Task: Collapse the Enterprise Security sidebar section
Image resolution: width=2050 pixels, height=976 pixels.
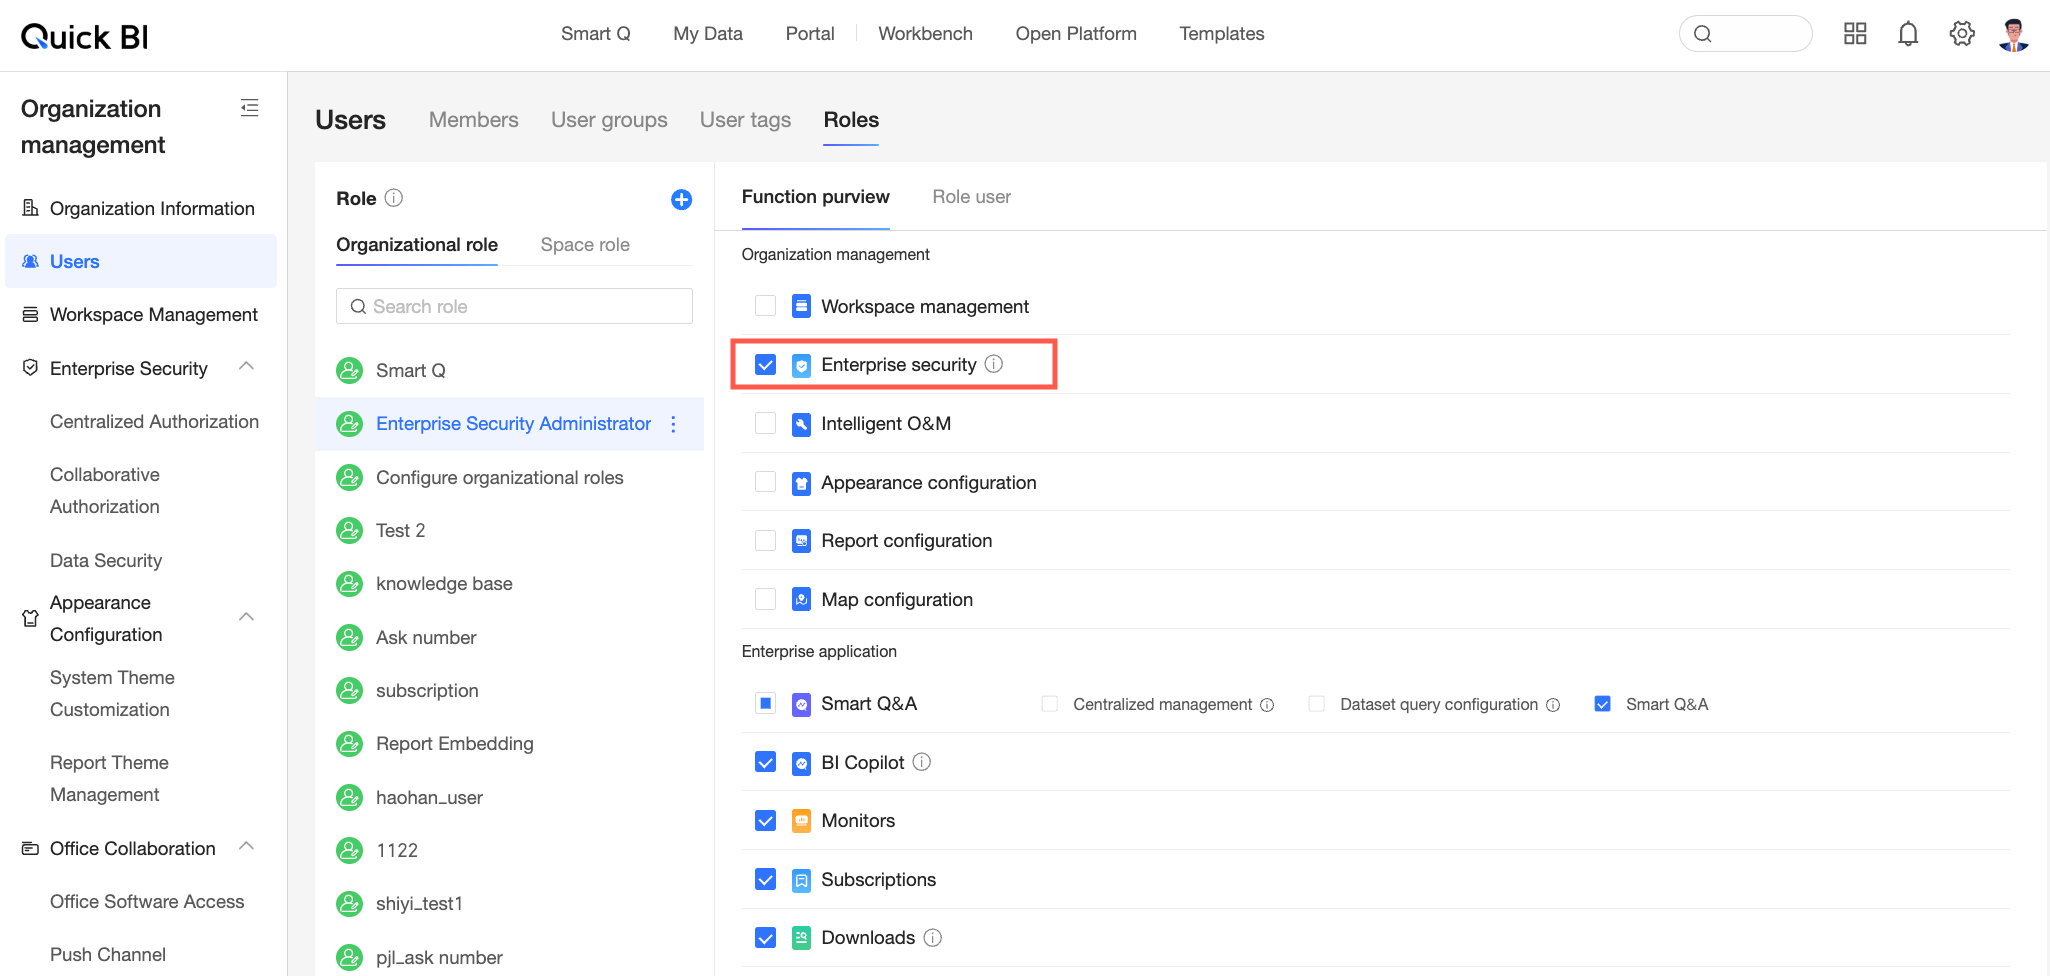Action: pyautogui.click(x=247, y=367)
